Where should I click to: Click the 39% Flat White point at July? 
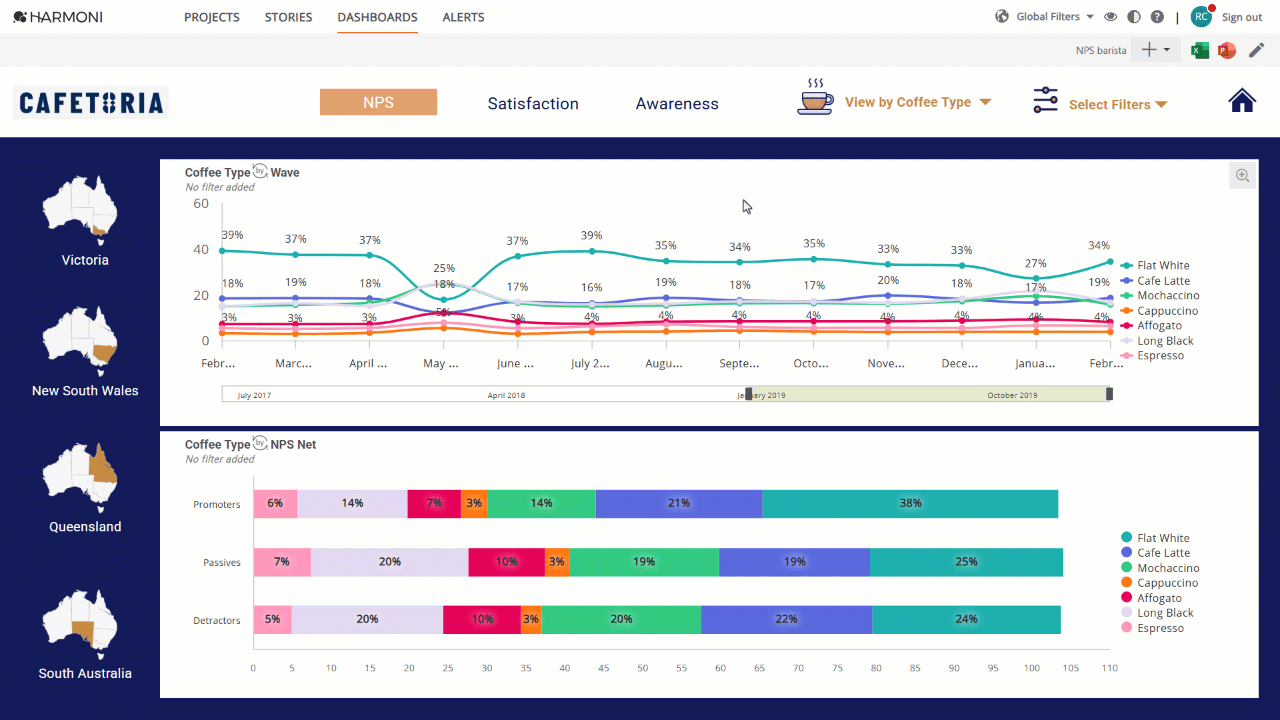[591, 251]
